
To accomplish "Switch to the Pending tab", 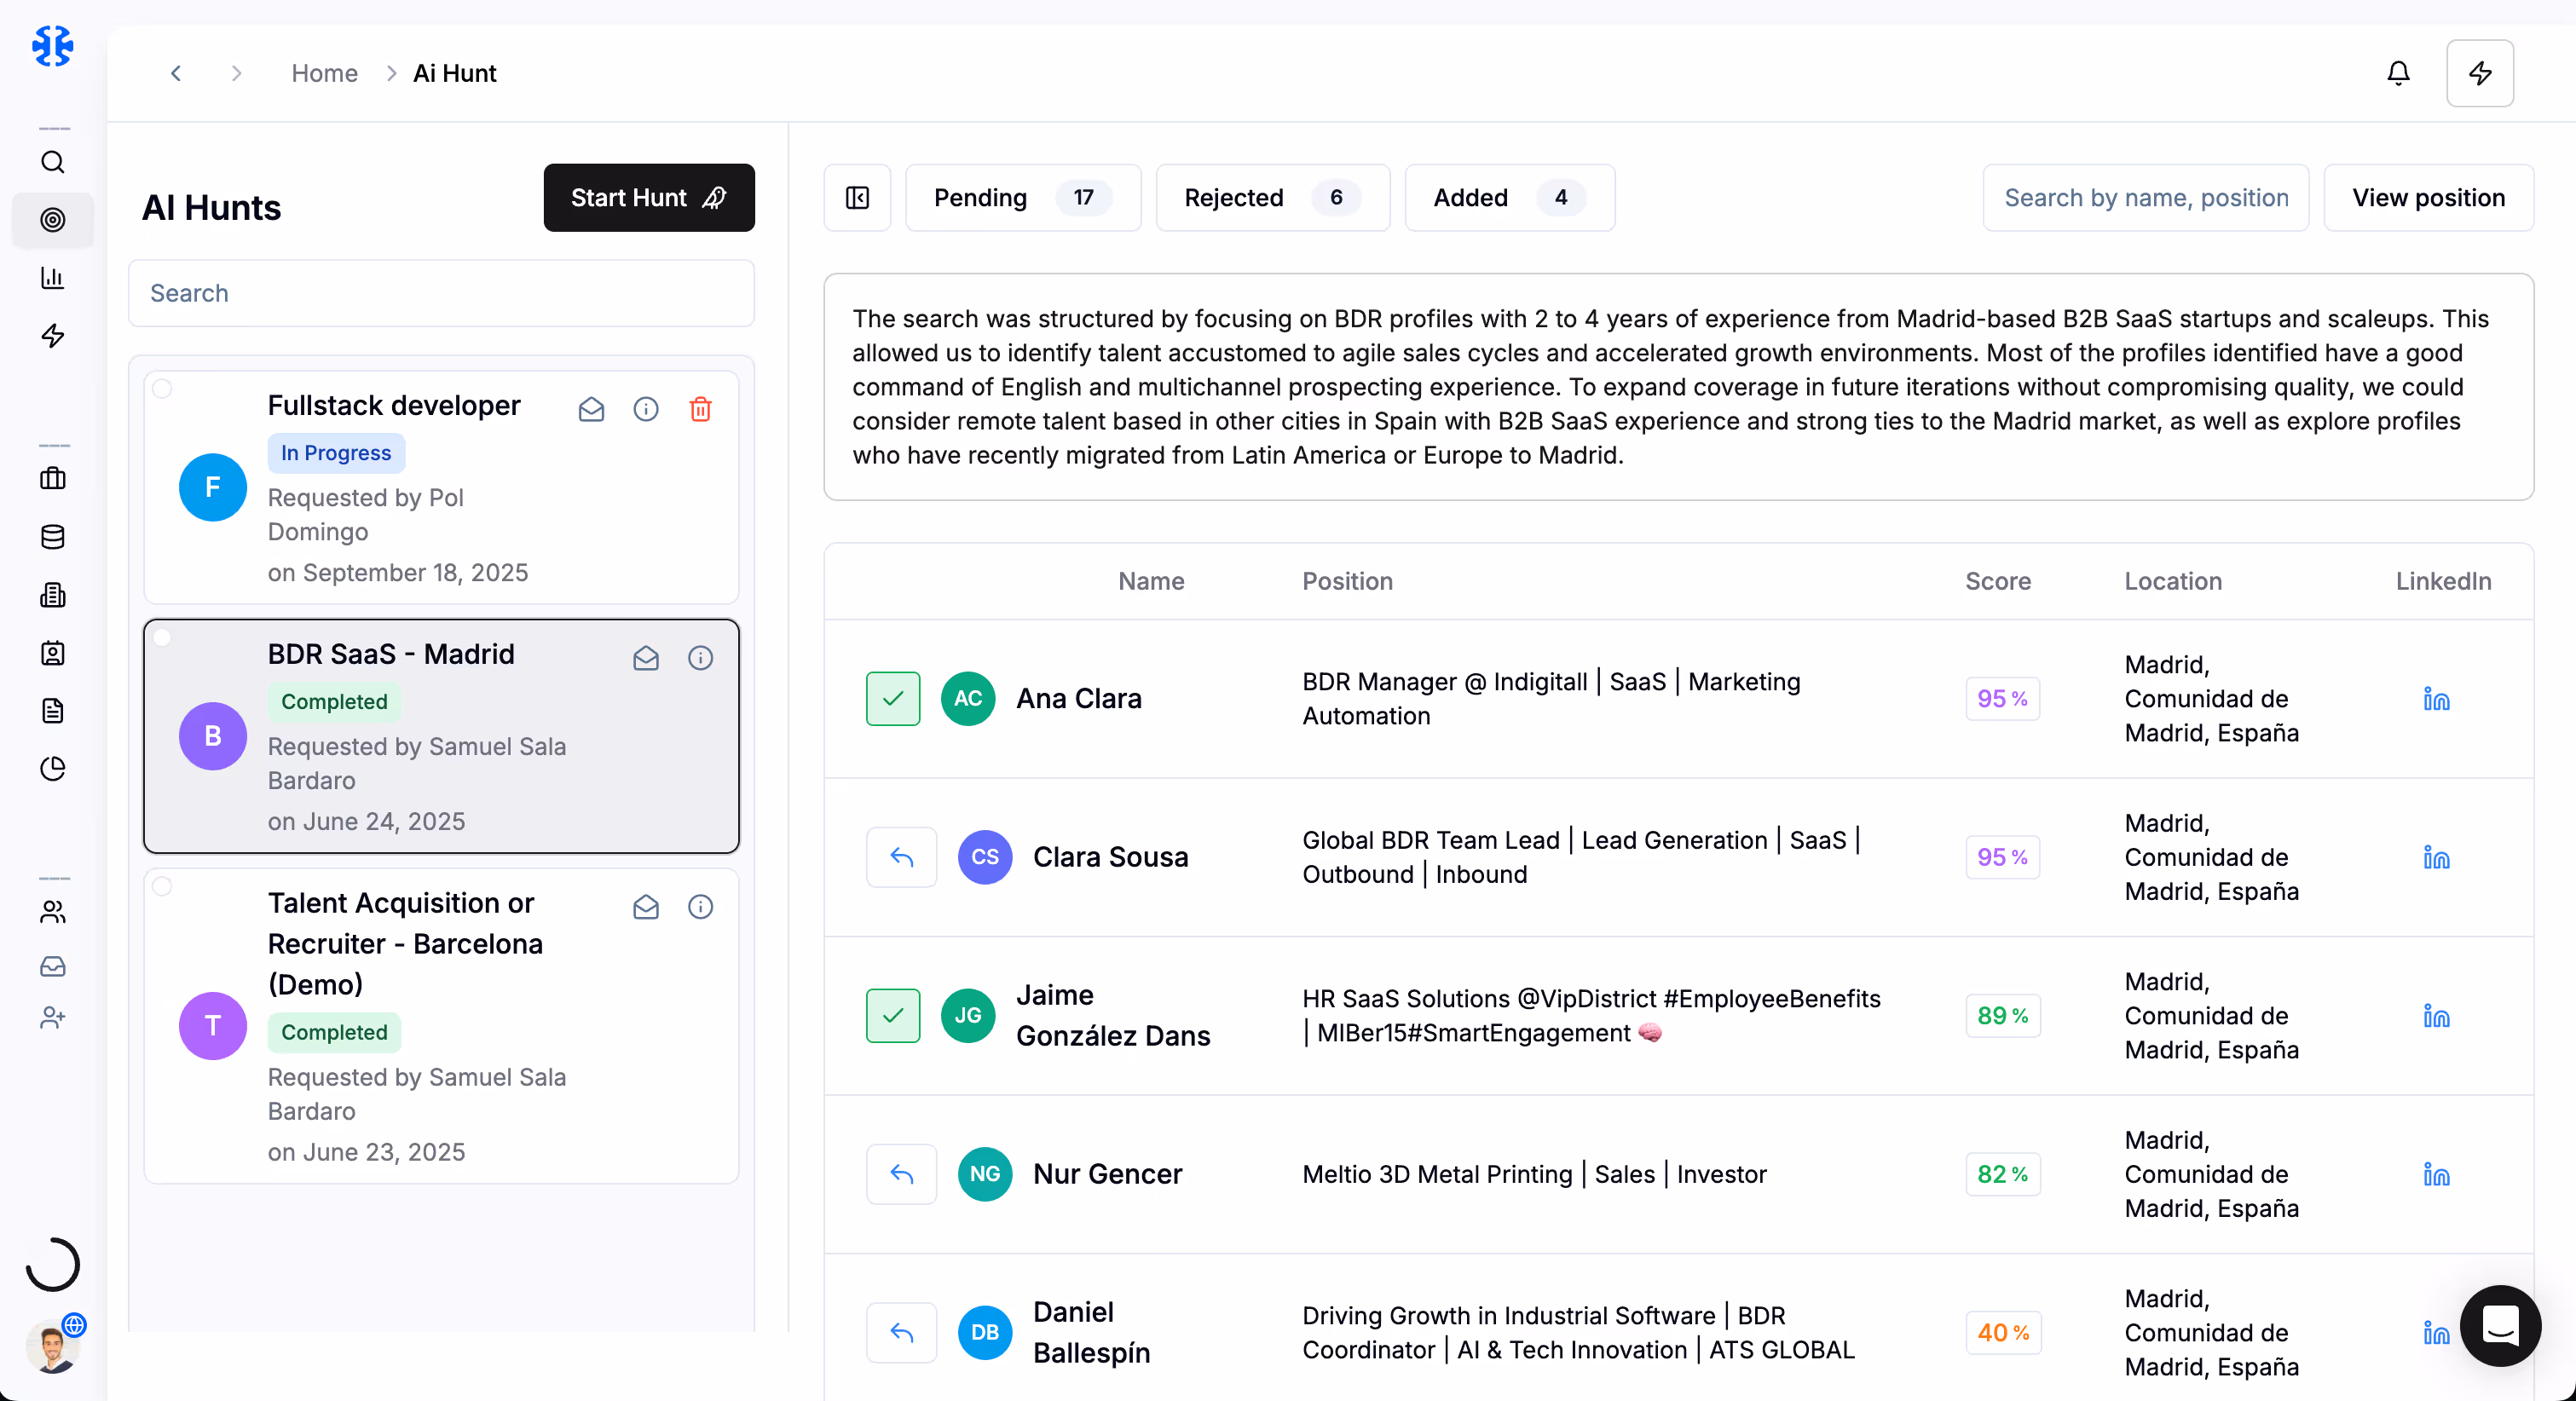I will [1022, 198].
